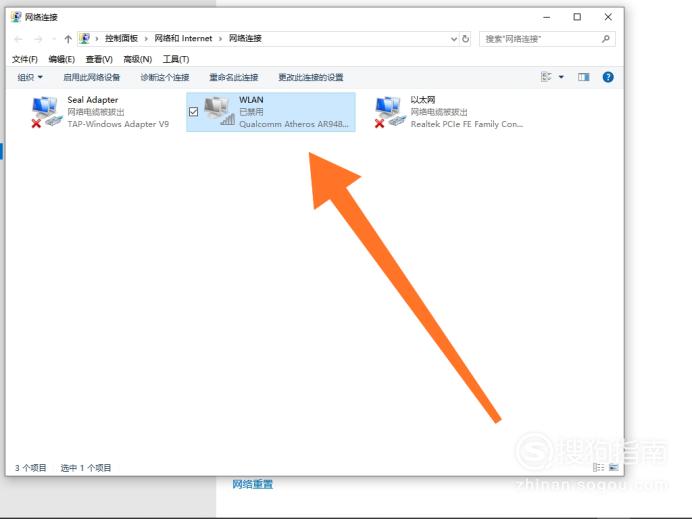Select the Seal Adapter connection icon

pos(46,111)
